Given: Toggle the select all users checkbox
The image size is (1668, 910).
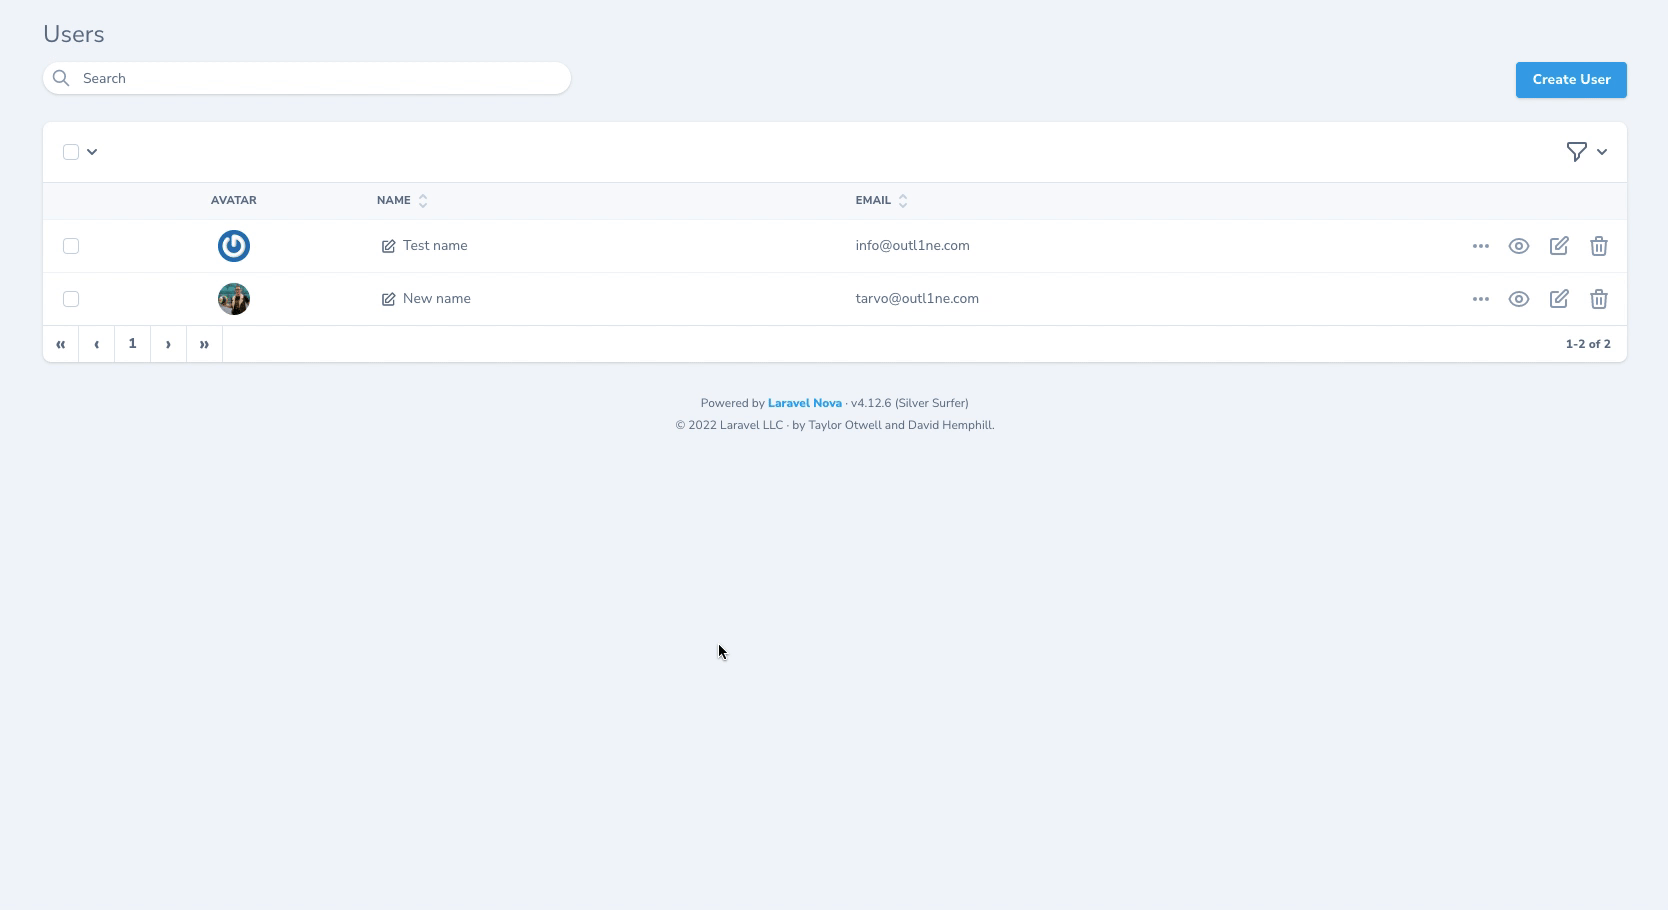Looking at the screenshot, I should click(71, 152).
